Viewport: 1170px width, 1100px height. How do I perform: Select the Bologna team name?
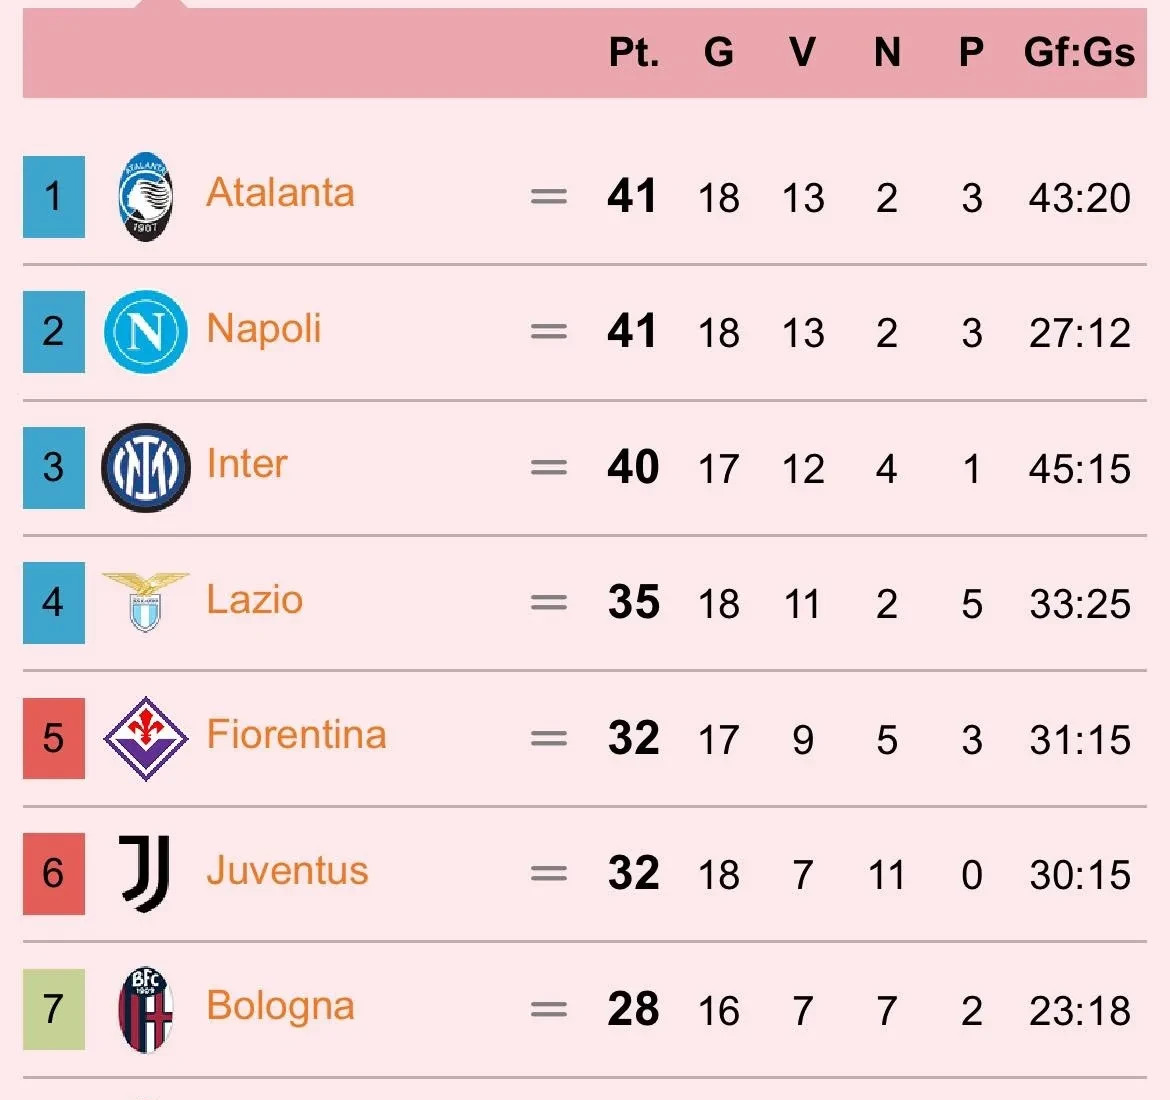pos(280,1006)
